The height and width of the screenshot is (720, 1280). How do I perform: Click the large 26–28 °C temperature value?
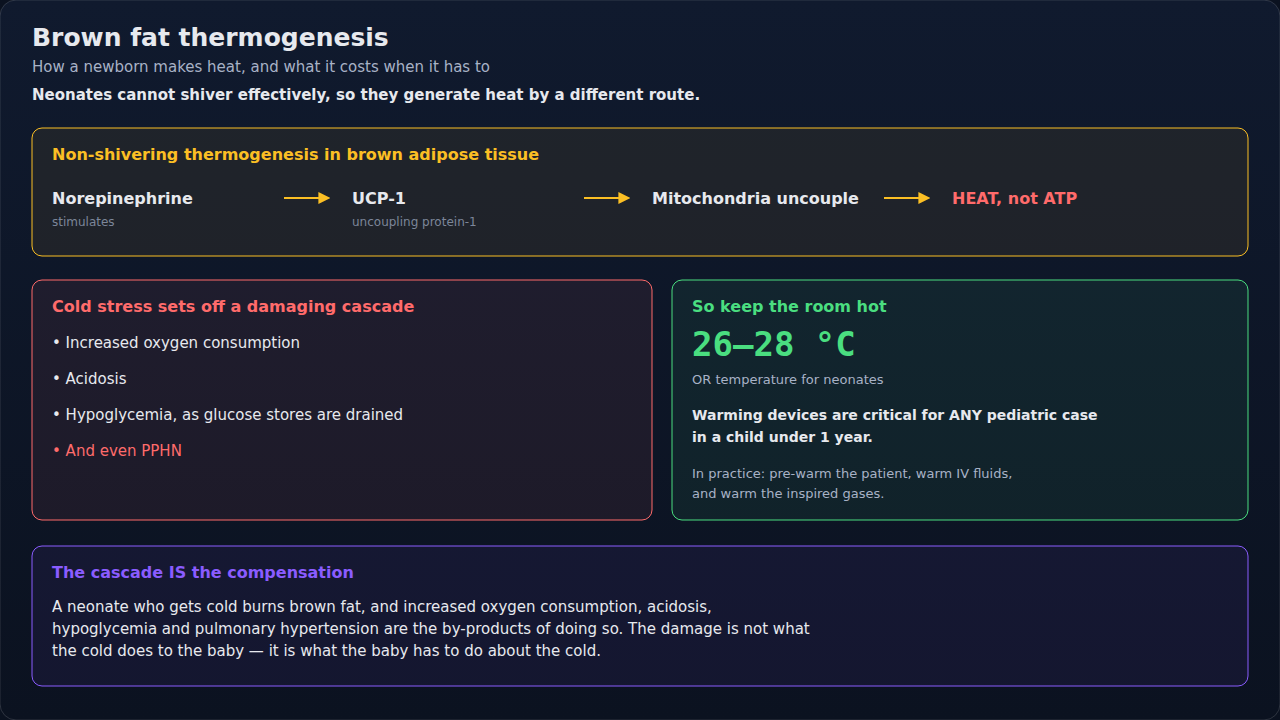click(774, 344)
